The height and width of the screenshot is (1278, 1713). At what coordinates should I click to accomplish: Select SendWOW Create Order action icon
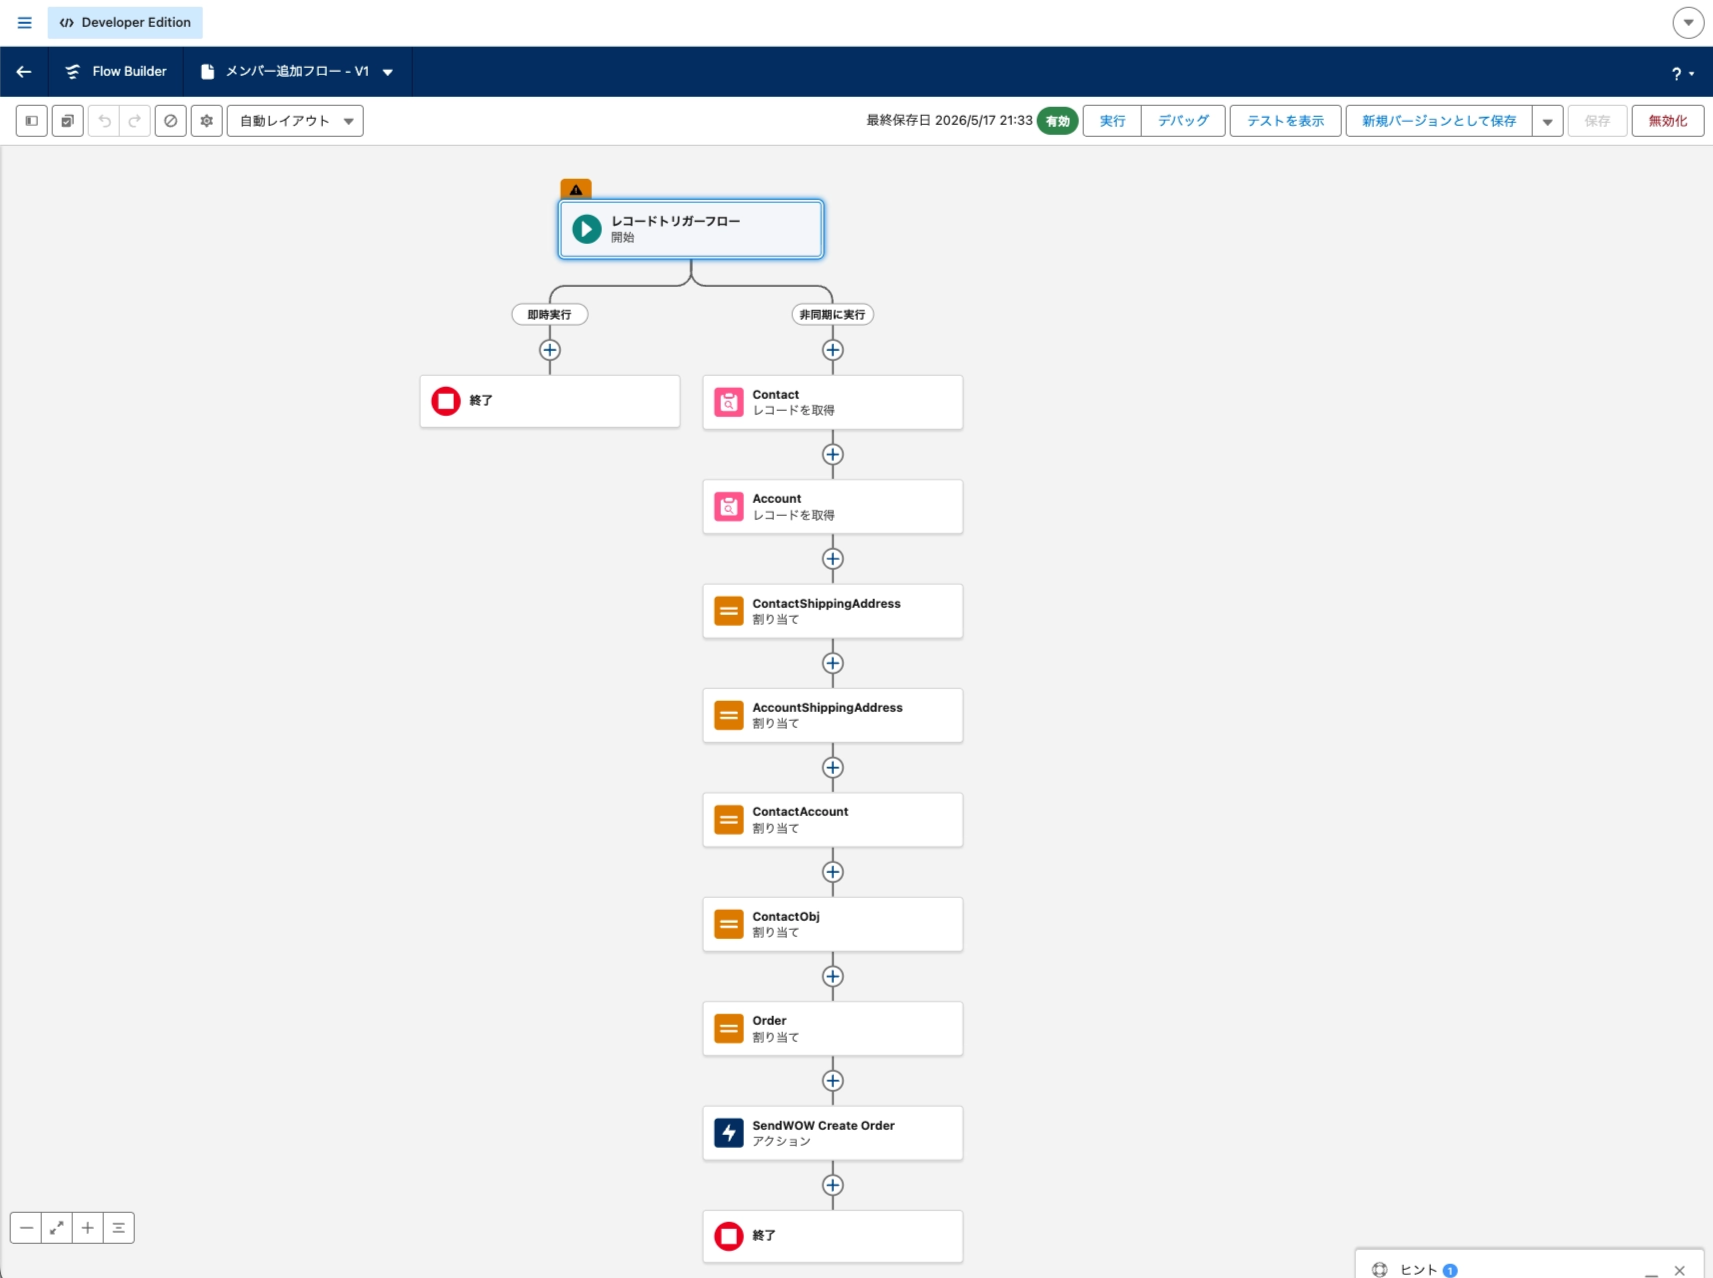pyautogui.click(x=729, y=1133)
